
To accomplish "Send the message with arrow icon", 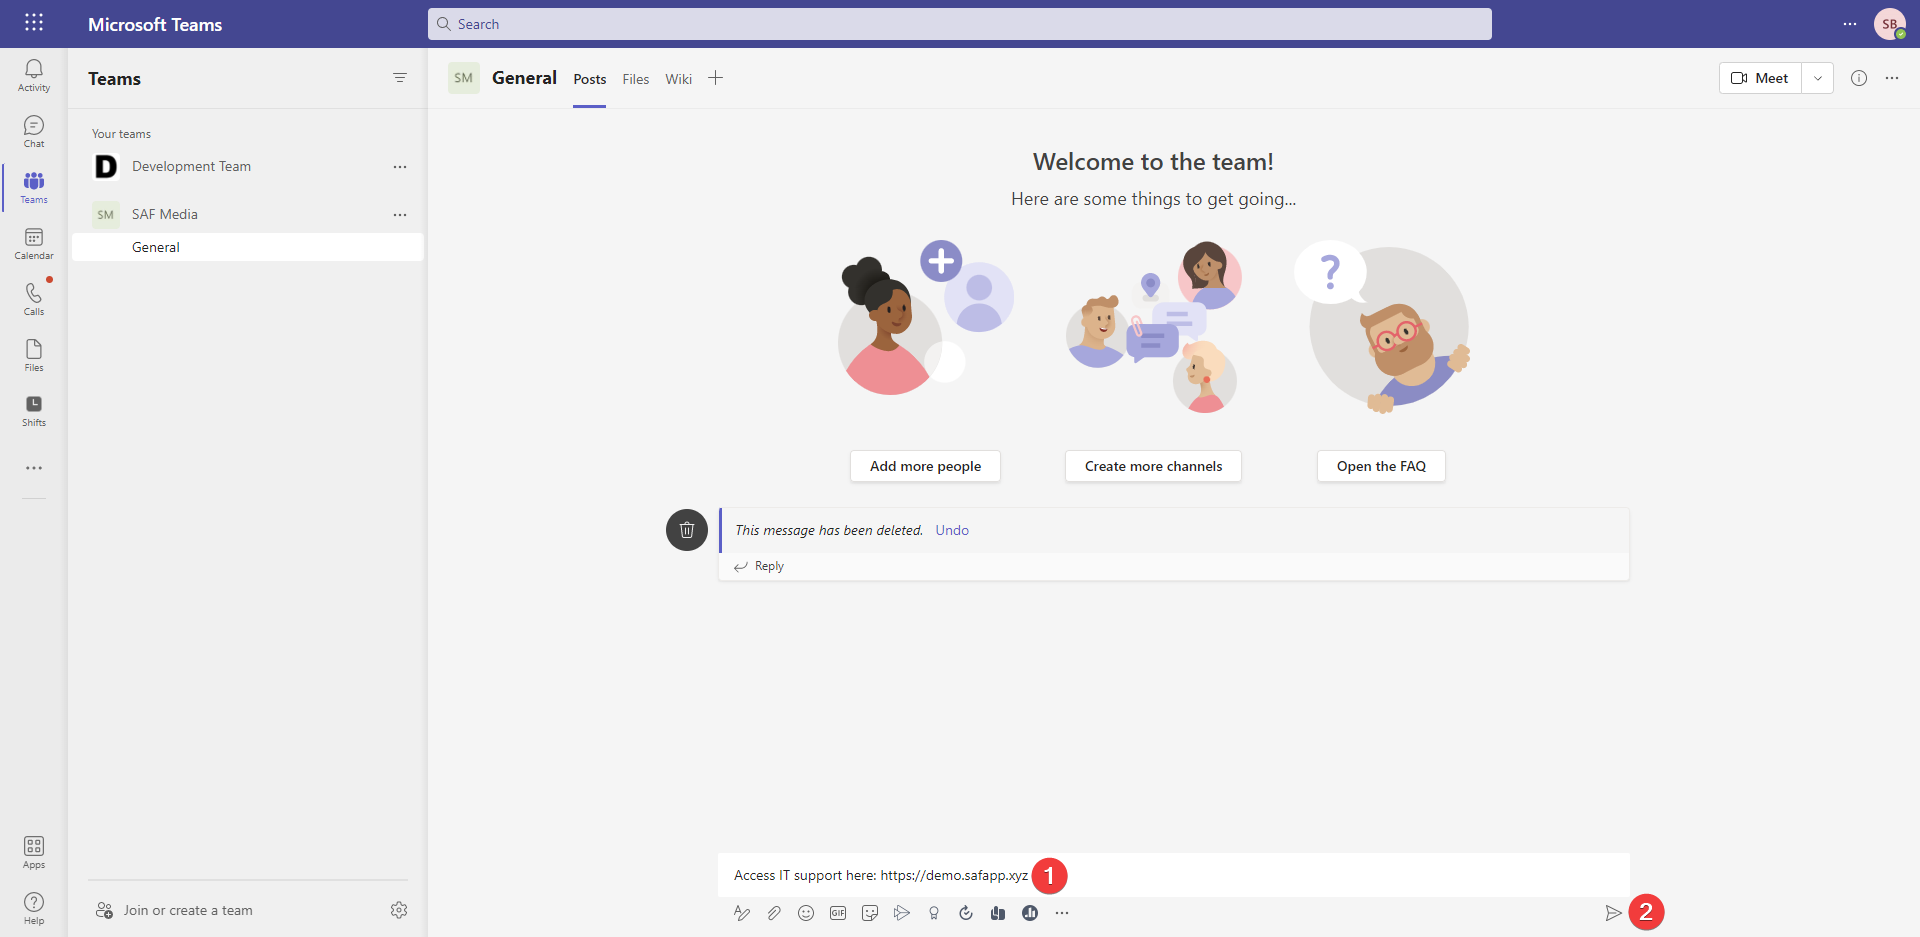I will click(1613, 913).
